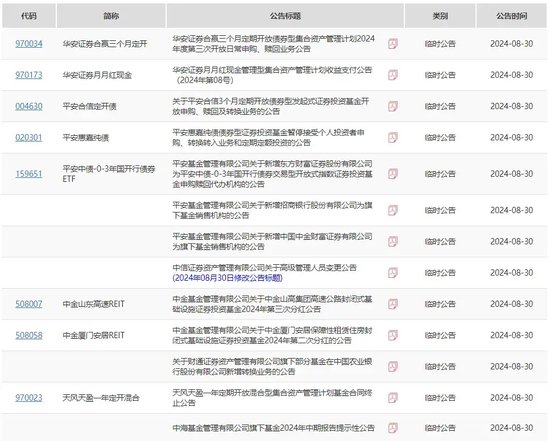The image size is (550, 441).
Task: Open PDF icon for 中金山高集团高速公路 分红公告
Action: point(393,304)
